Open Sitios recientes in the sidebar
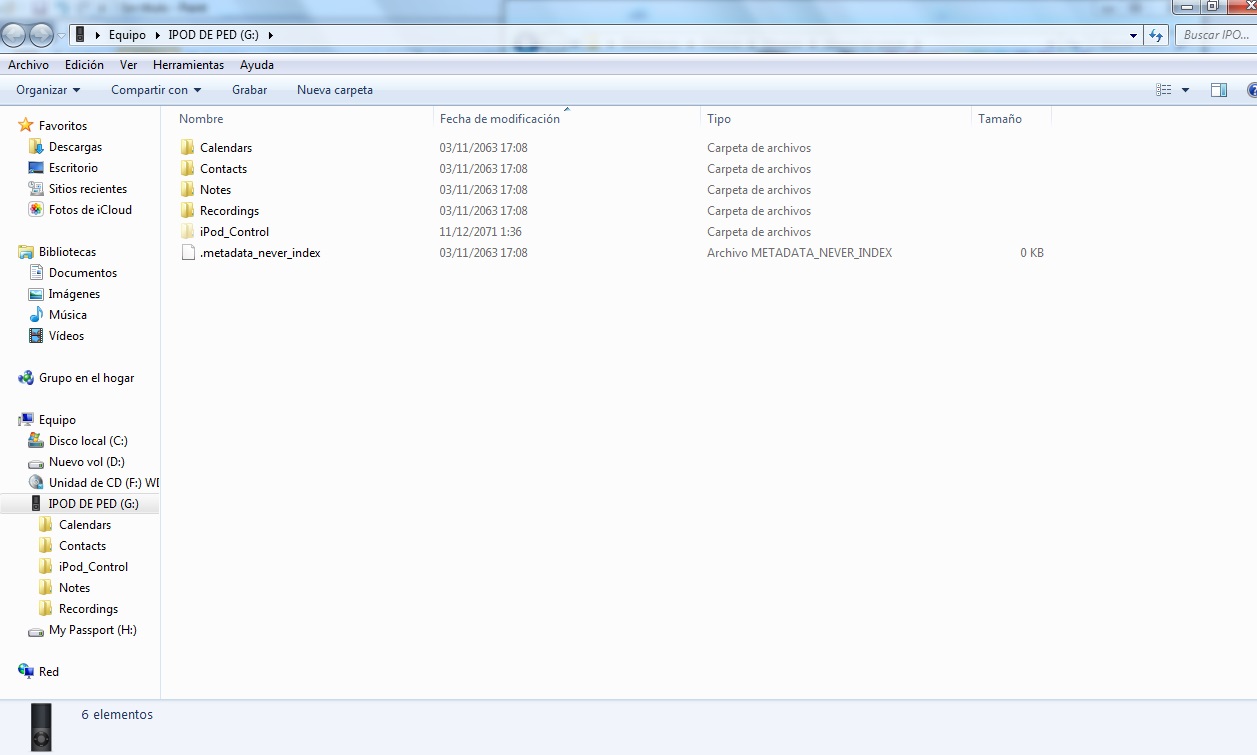The width and height of the screenshot is (1257, 755). click(x=88, y=189)
